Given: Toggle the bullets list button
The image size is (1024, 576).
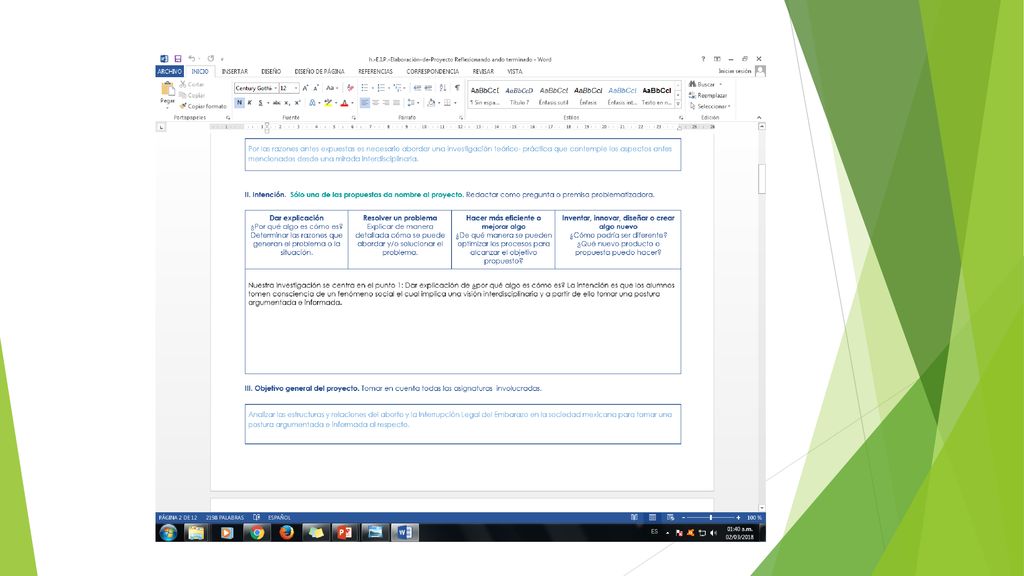Looking at the screenshot, I should pyautogui.click(x=364, y=88).
